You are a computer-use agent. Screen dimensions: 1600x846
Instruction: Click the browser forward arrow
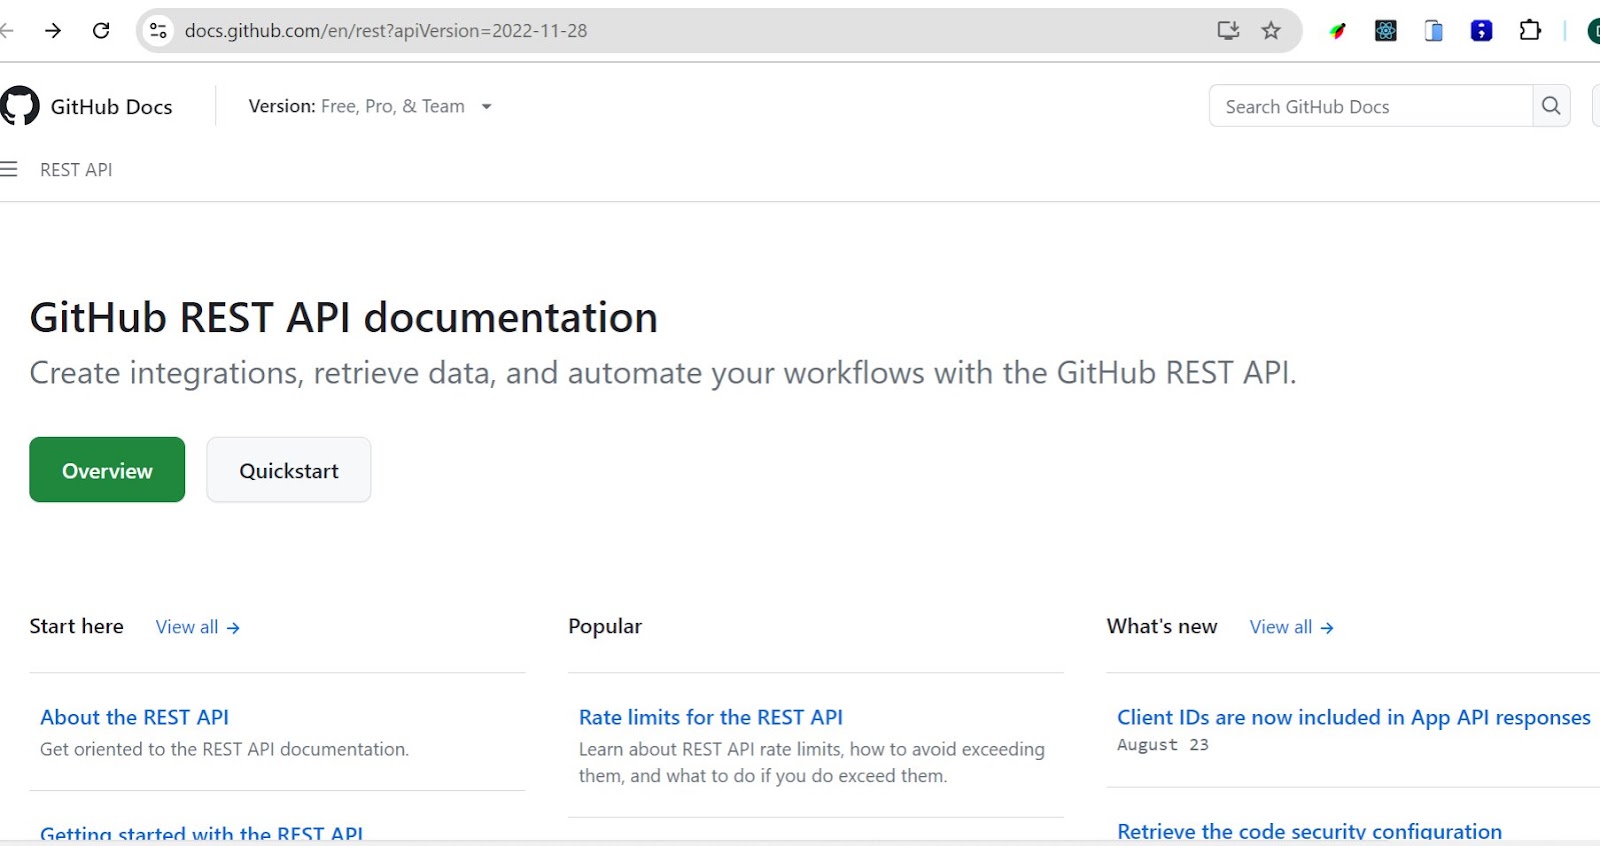point(53,31)
